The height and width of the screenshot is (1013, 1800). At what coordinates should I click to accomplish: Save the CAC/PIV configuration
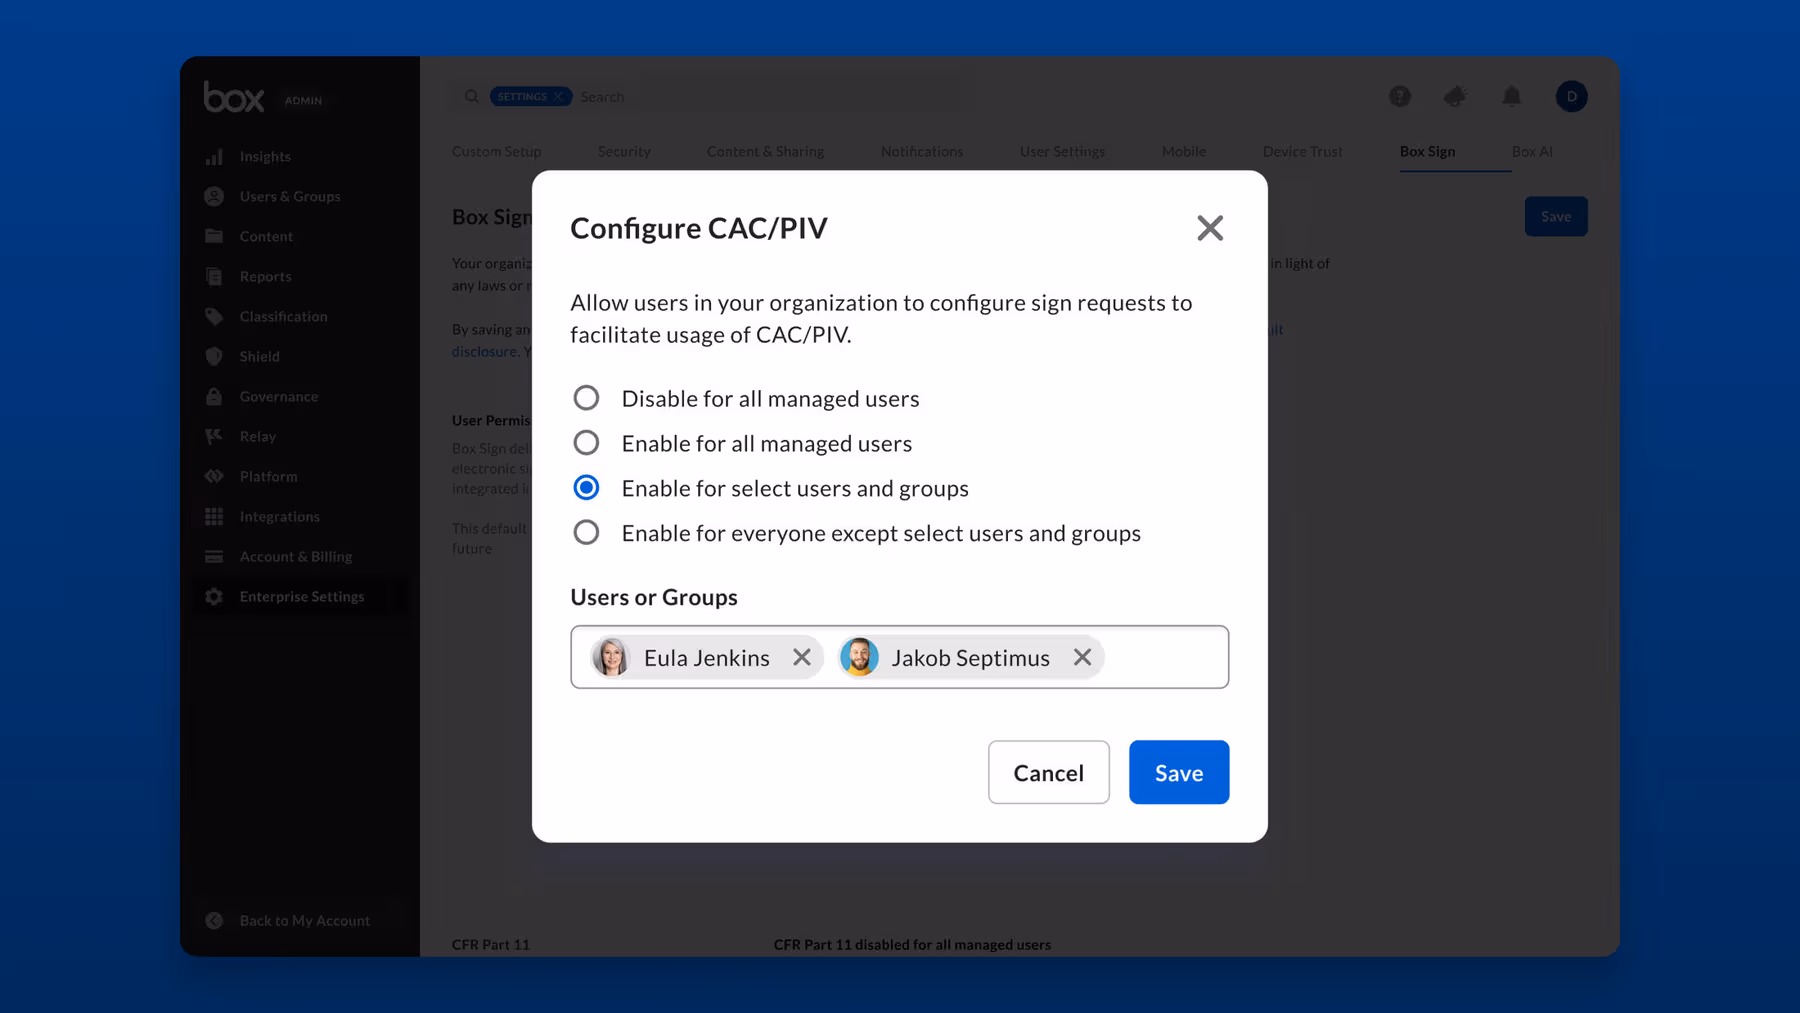(1178, 772)
